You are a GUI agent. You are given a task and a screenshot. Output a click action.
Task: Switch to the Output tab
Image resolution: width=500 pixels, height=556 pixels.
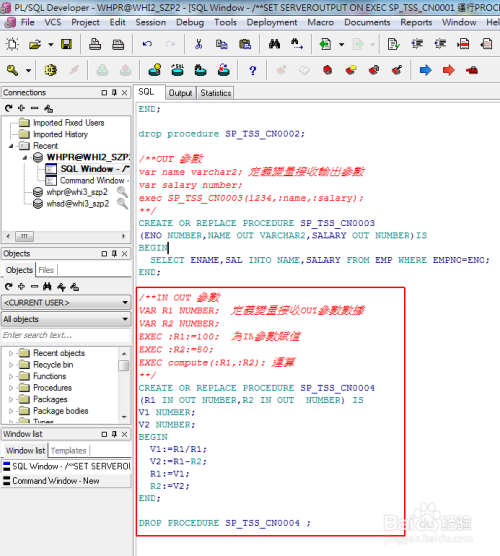coord(180,93)
